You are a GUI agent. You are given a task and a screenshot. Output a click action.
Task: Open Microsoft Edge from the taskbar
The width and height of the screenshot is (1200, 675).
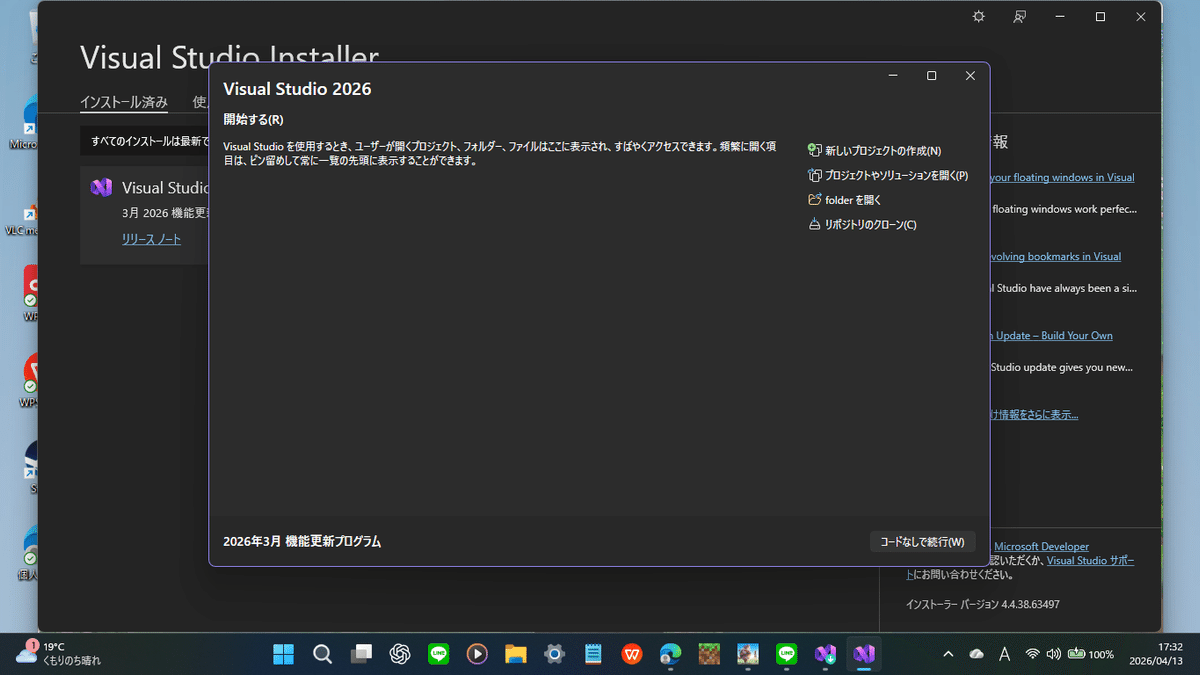click(670, 654)
